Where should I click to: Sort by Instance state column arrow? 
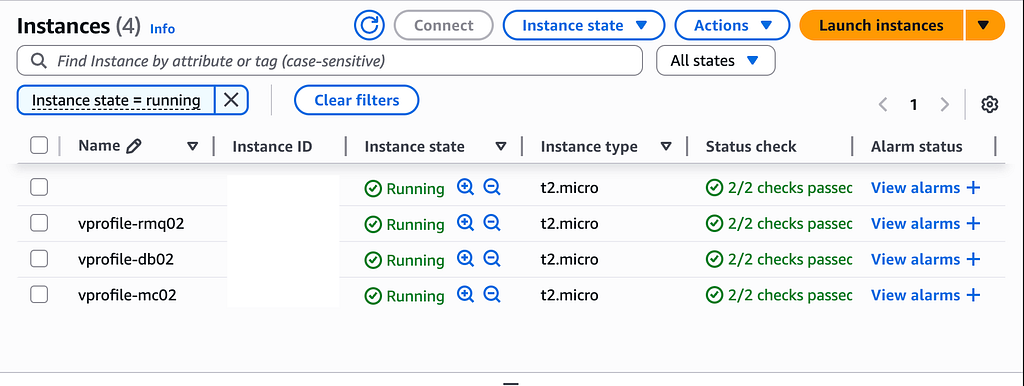(500, 147)
